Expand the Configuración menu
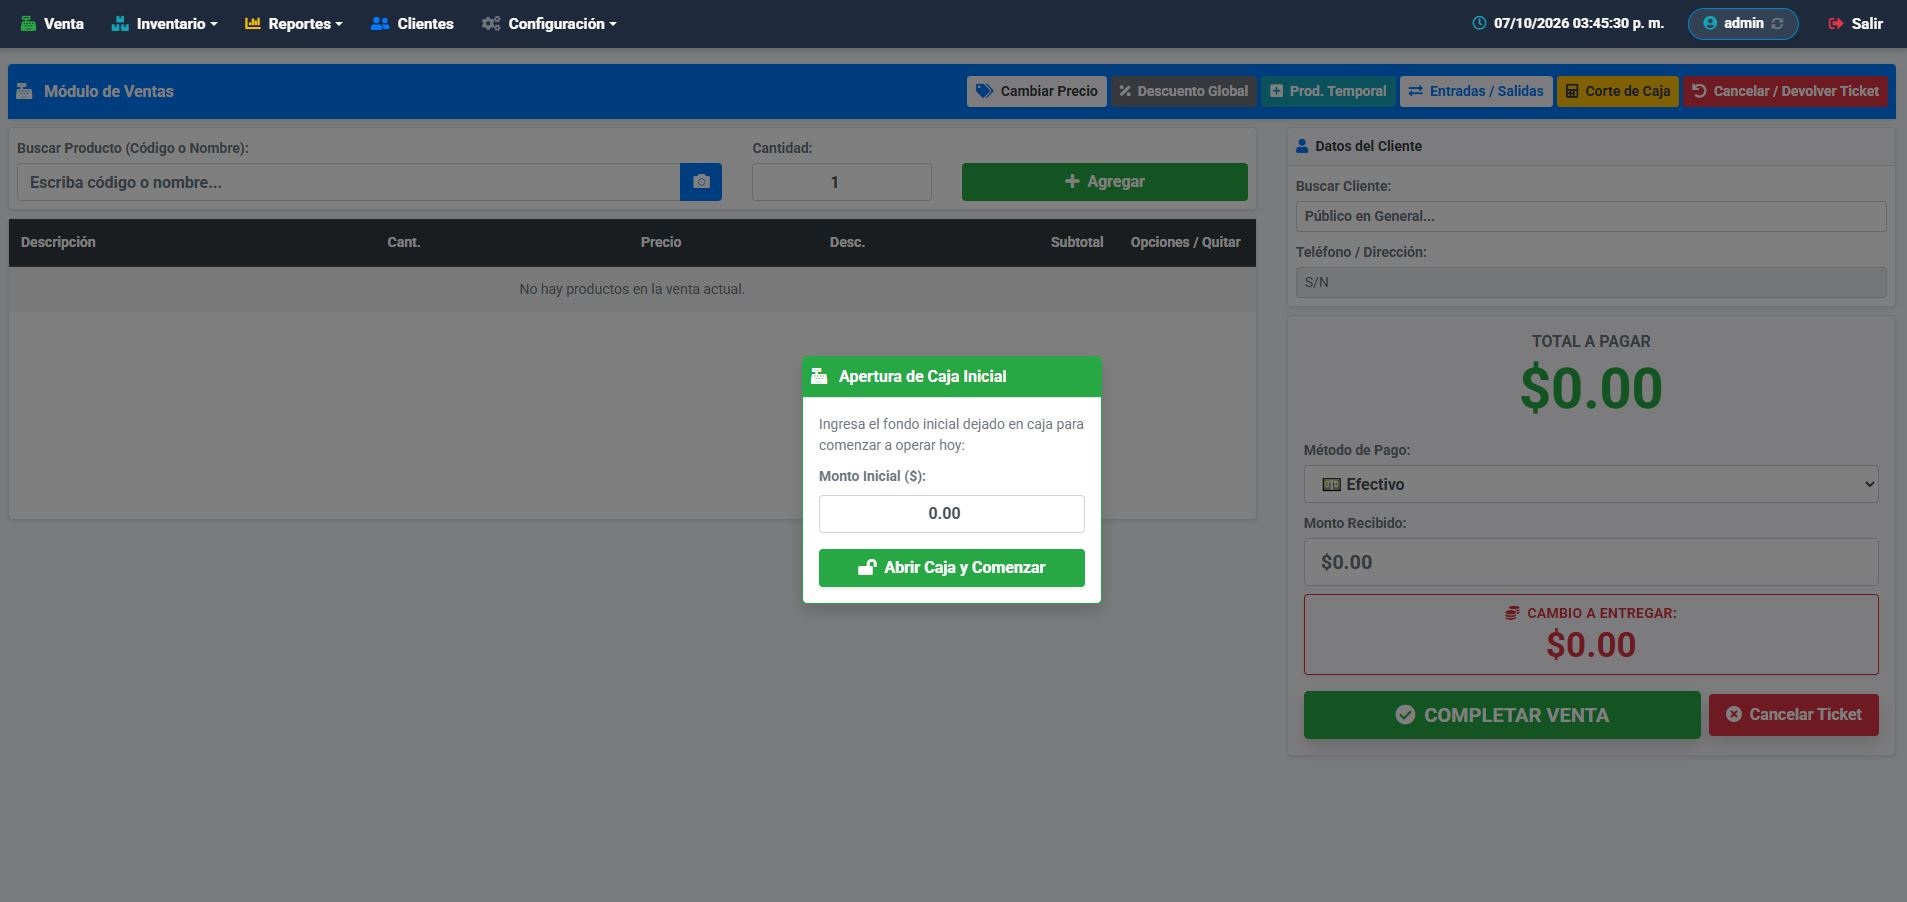 [548, 23]
